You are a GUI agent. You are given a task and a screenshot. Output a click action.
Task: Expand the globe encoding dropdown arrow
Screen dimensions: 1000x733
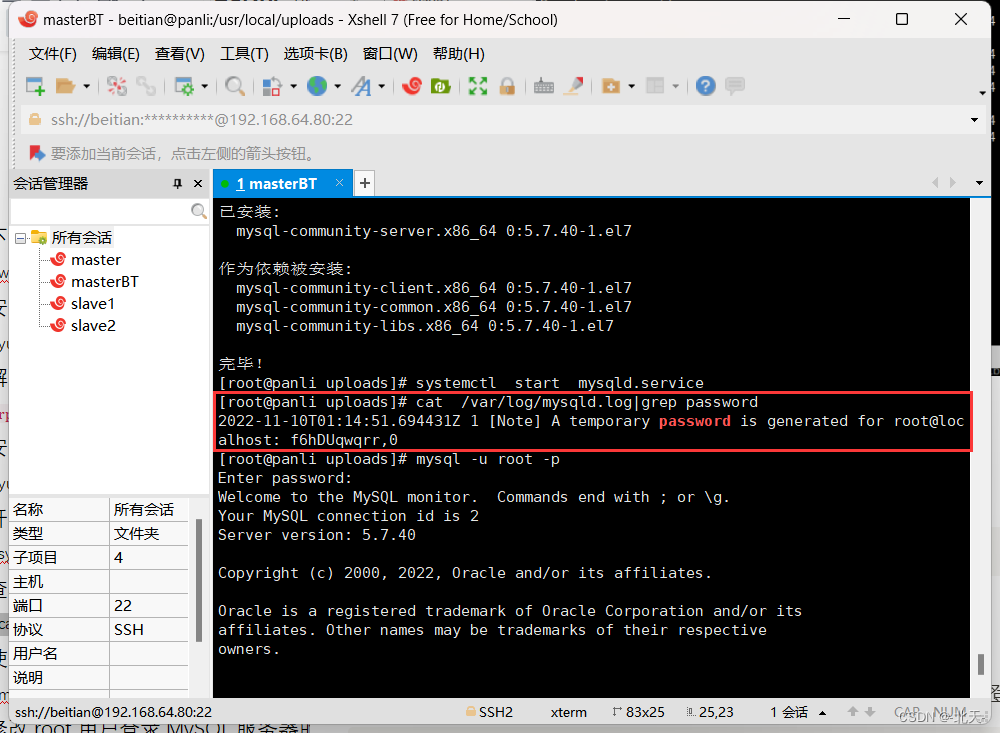[x=337, y=86]
